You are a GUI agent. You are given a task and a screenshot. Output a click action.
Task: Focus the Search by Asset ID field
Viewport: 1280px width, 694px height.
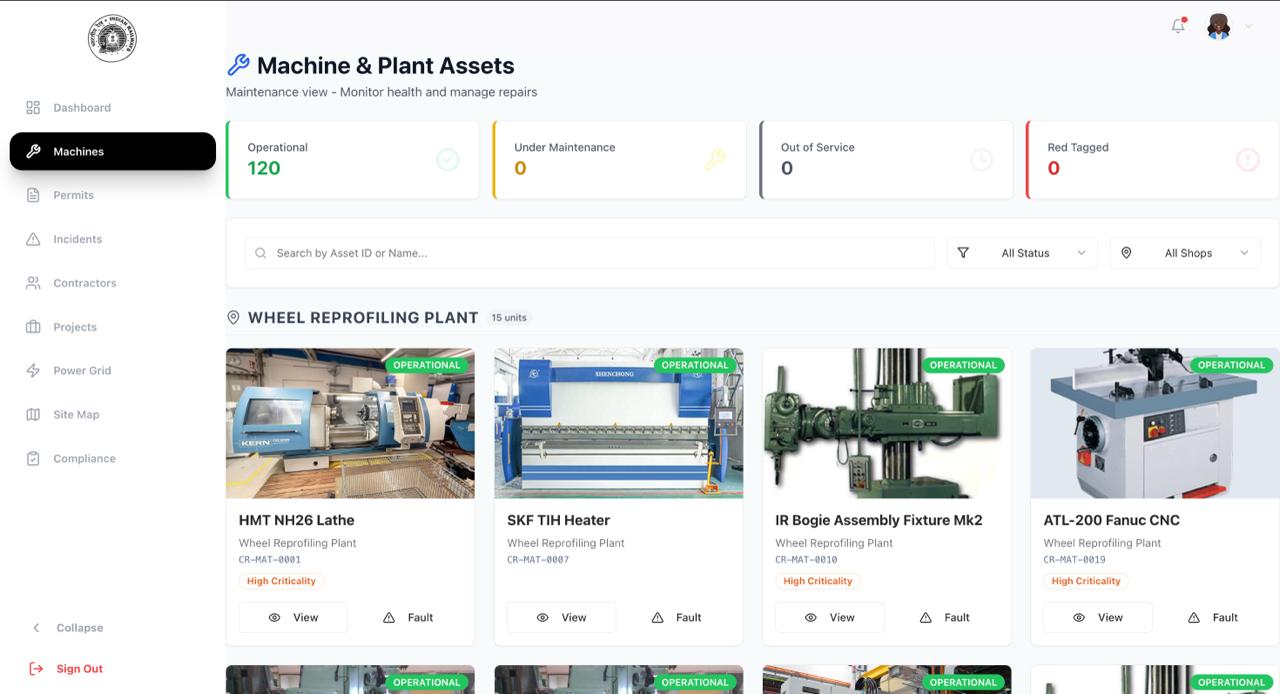590,253
